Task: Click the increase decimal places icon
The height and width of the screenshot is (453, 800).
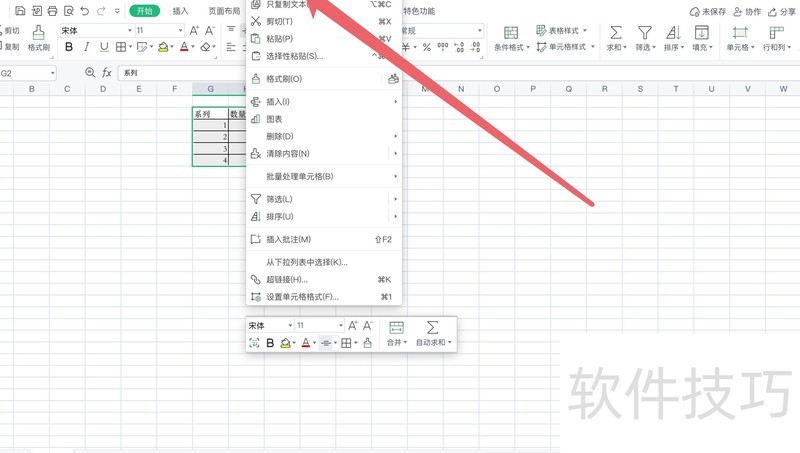Action: click(459, 47)
